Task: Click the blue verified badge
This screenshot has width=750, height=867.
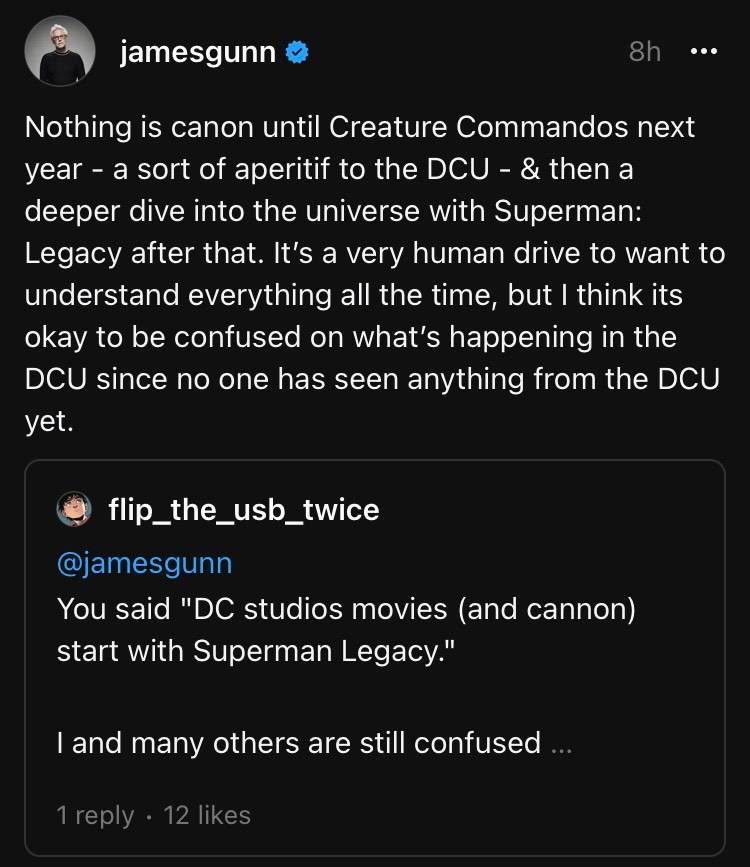Action: (x=297, y=53)
